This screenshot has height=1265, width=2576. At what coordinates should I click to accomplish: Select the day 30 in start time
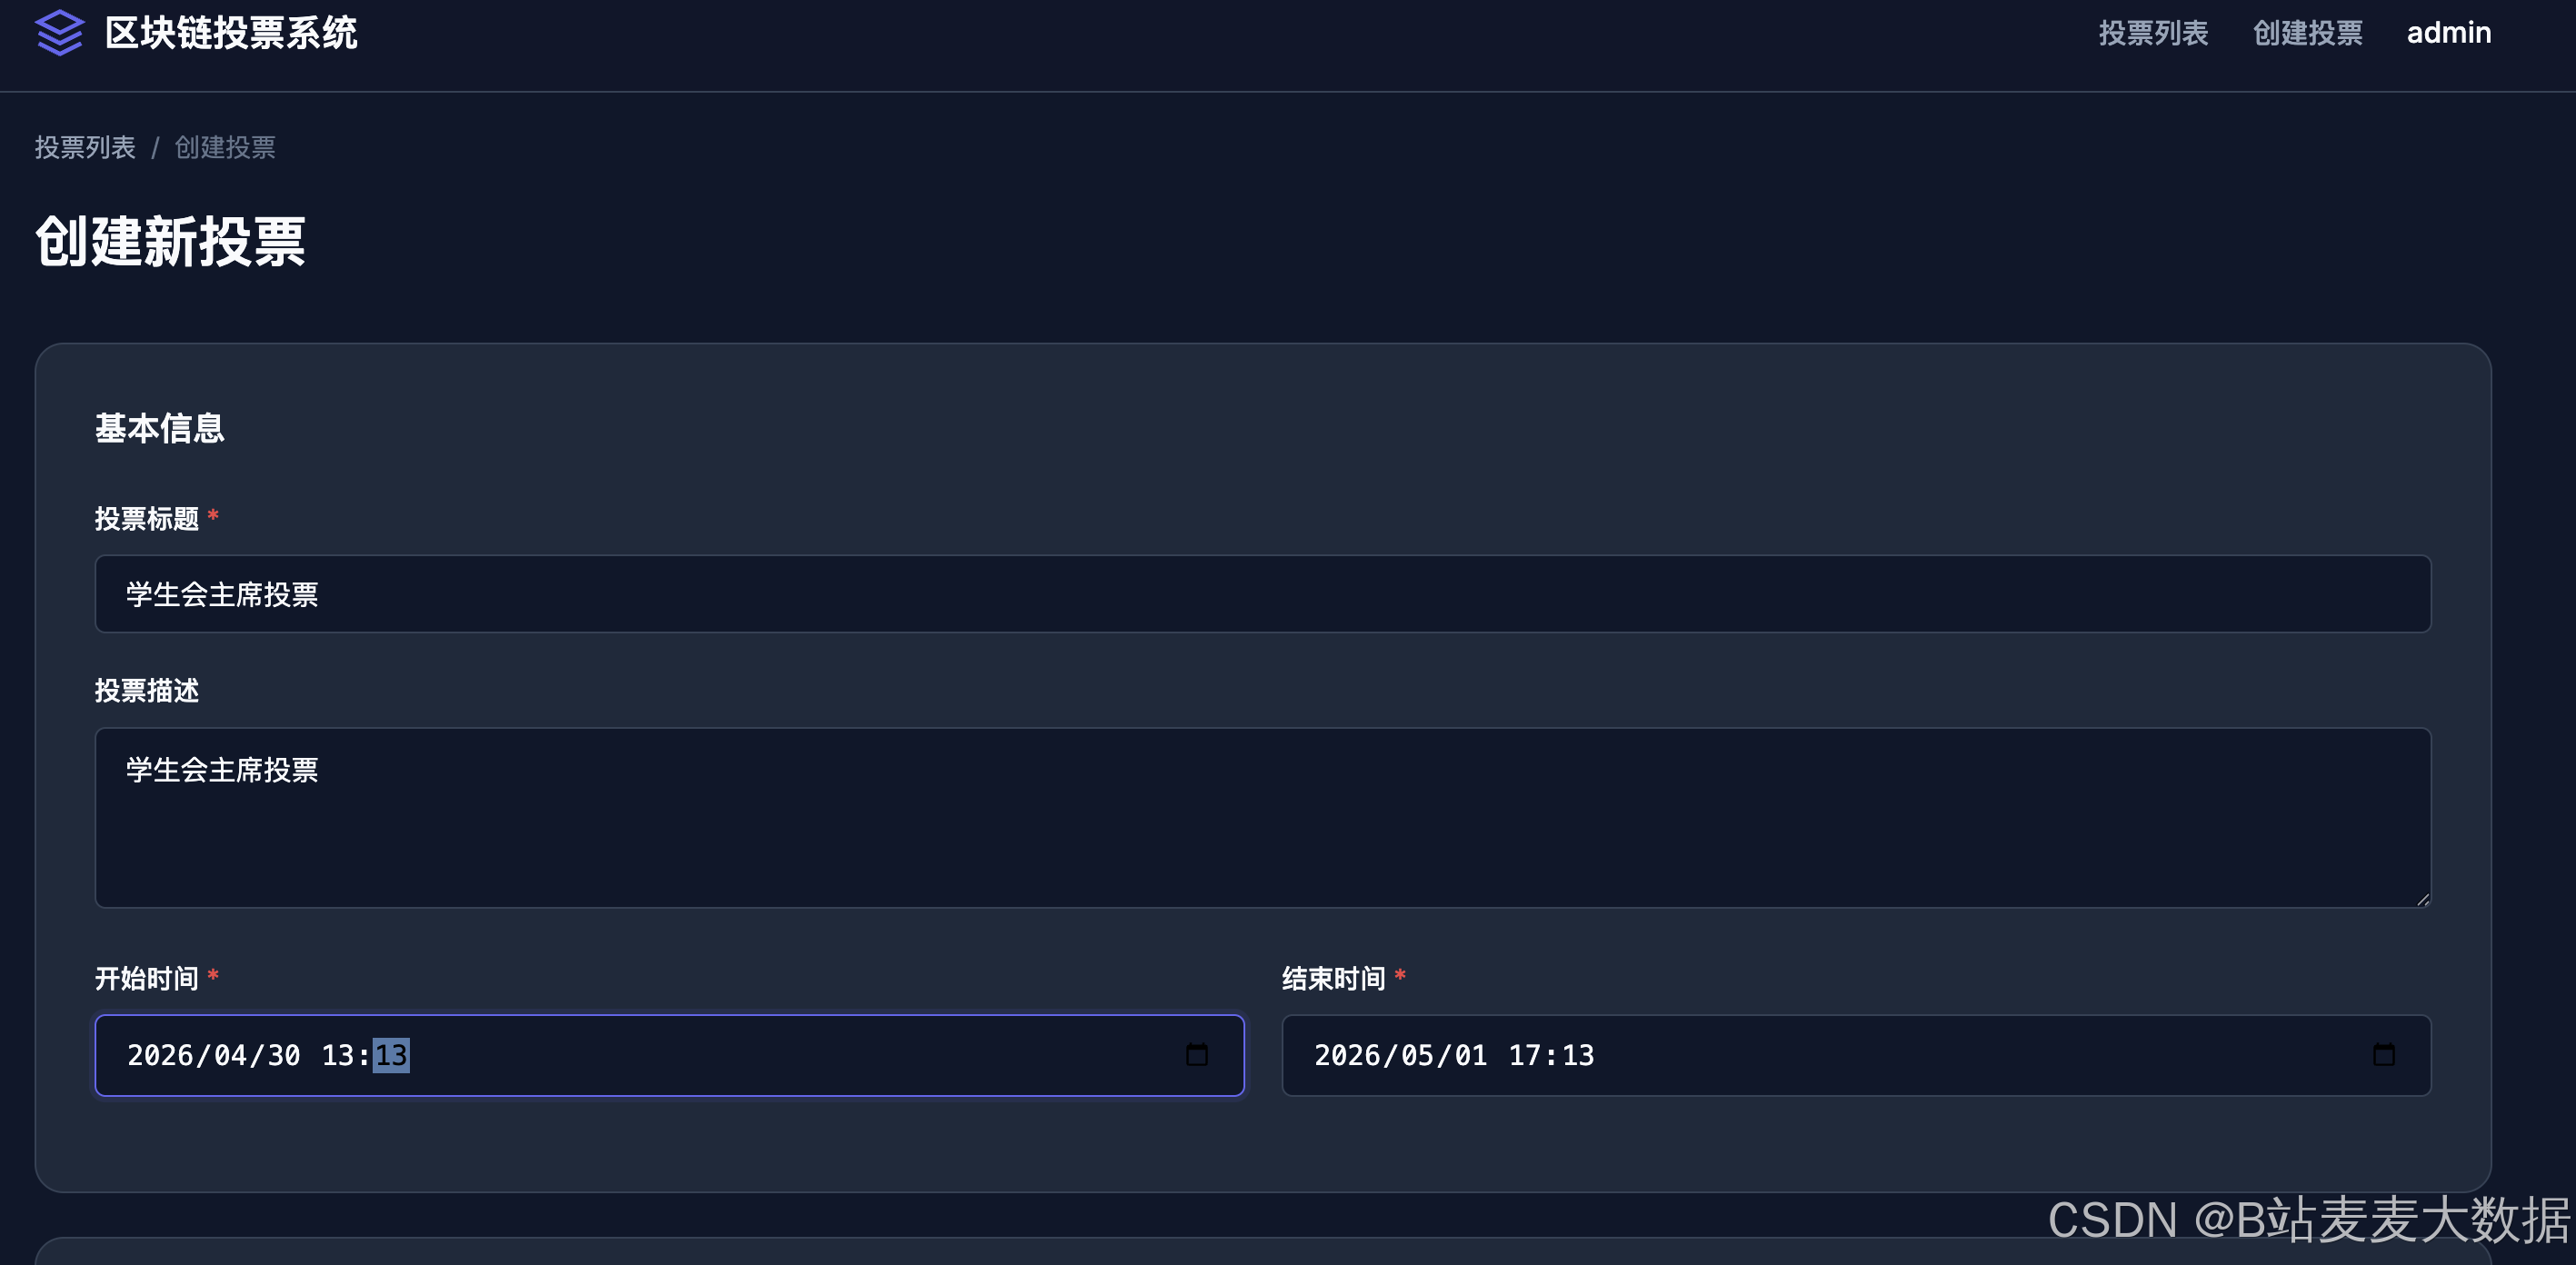point(284,1056)
